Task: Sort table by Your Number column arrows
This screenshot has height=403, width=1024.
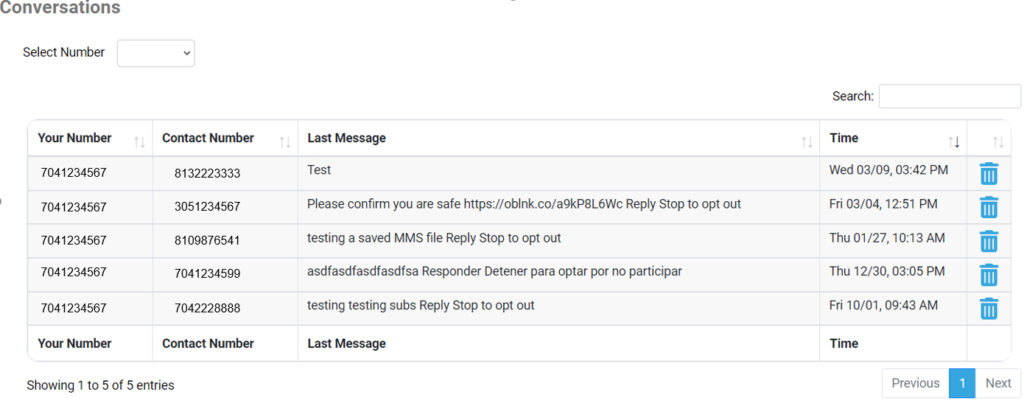Action: click(x=139, y=142)
